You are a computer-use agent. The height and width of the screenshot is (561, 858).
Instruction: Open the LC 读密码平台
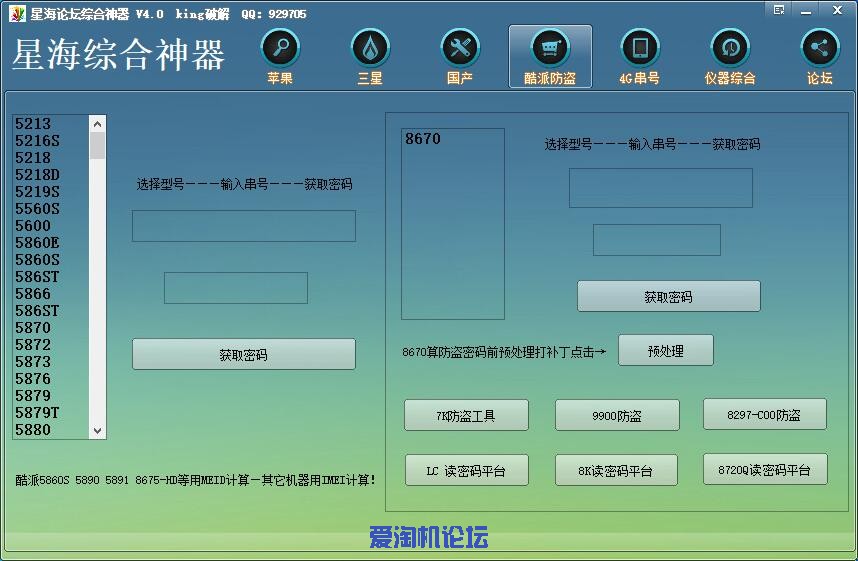coord(467,470)
